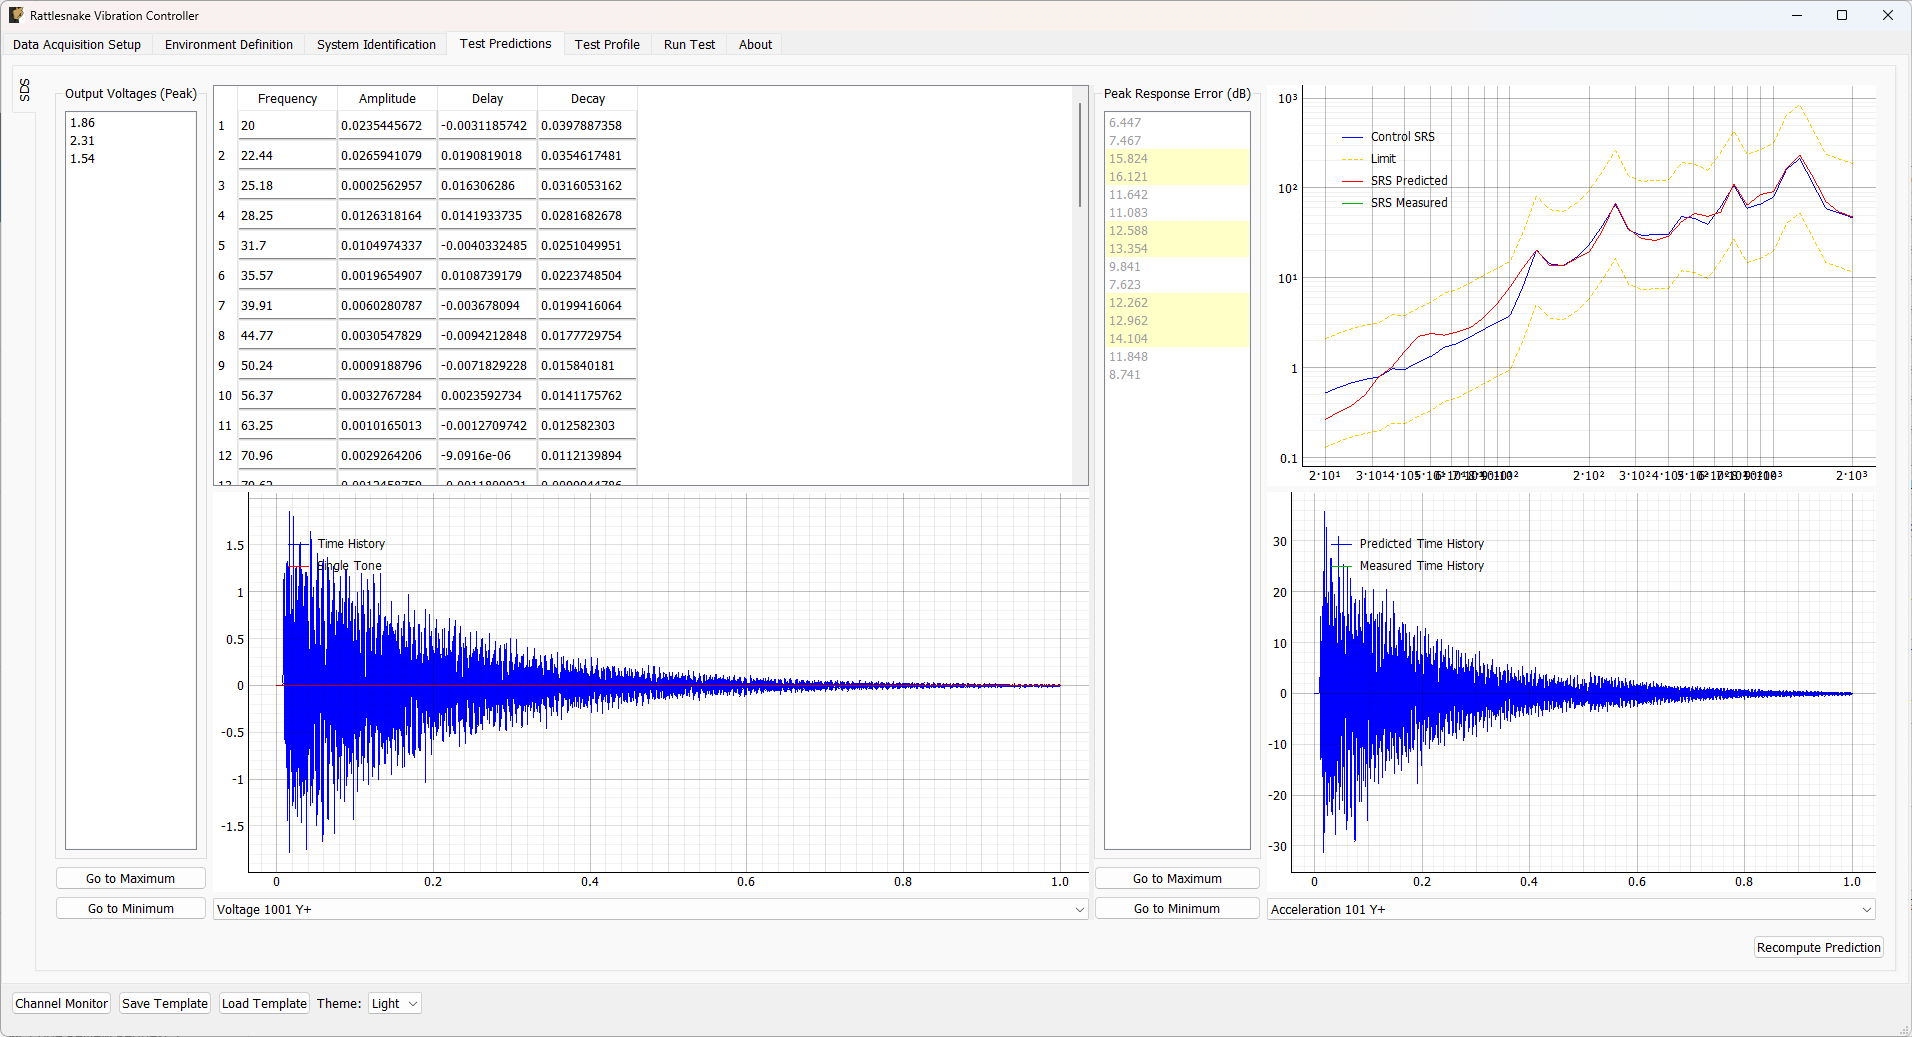This screenshot has width=1912, height=1037.
Task: Open the Theme dropdown set to Light
Action: [395, 1003]
